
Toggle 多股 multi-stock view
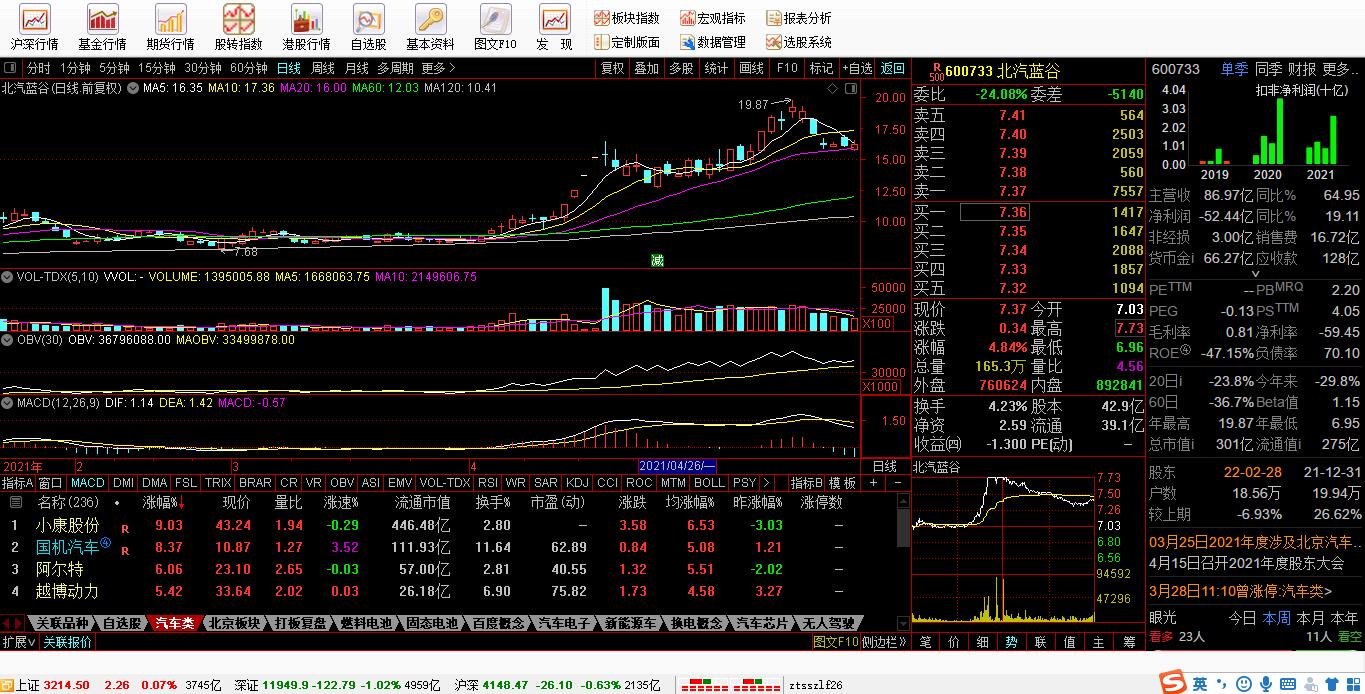[x=682, y=68]
